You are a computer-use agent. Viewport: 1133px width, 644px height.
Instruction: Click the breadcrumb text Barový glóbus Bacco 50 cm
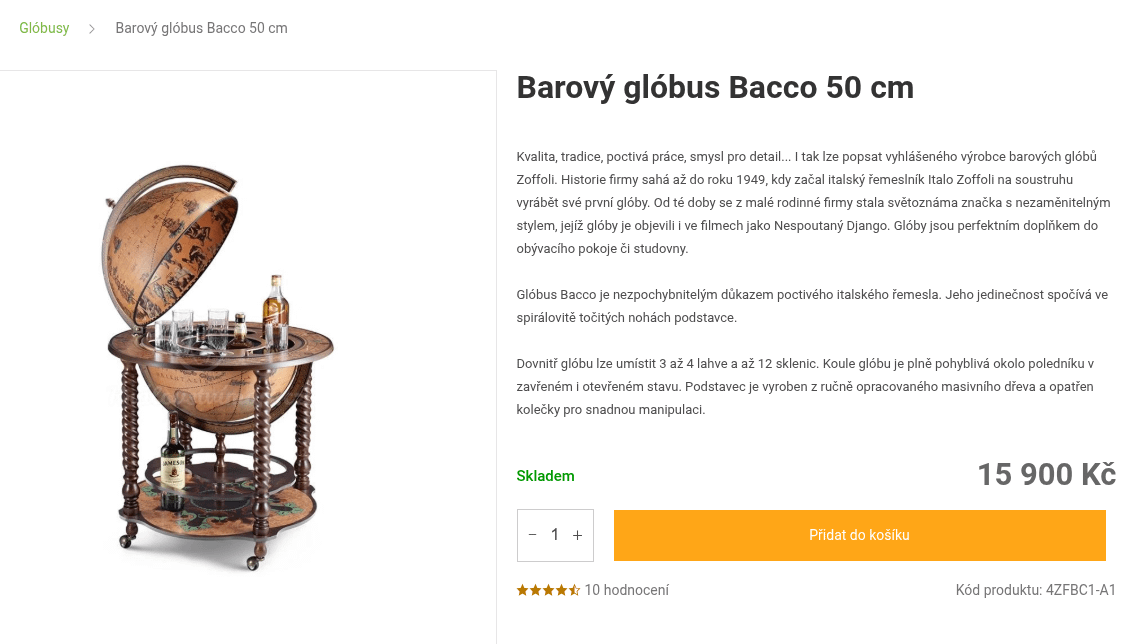(x=201, y=28)
